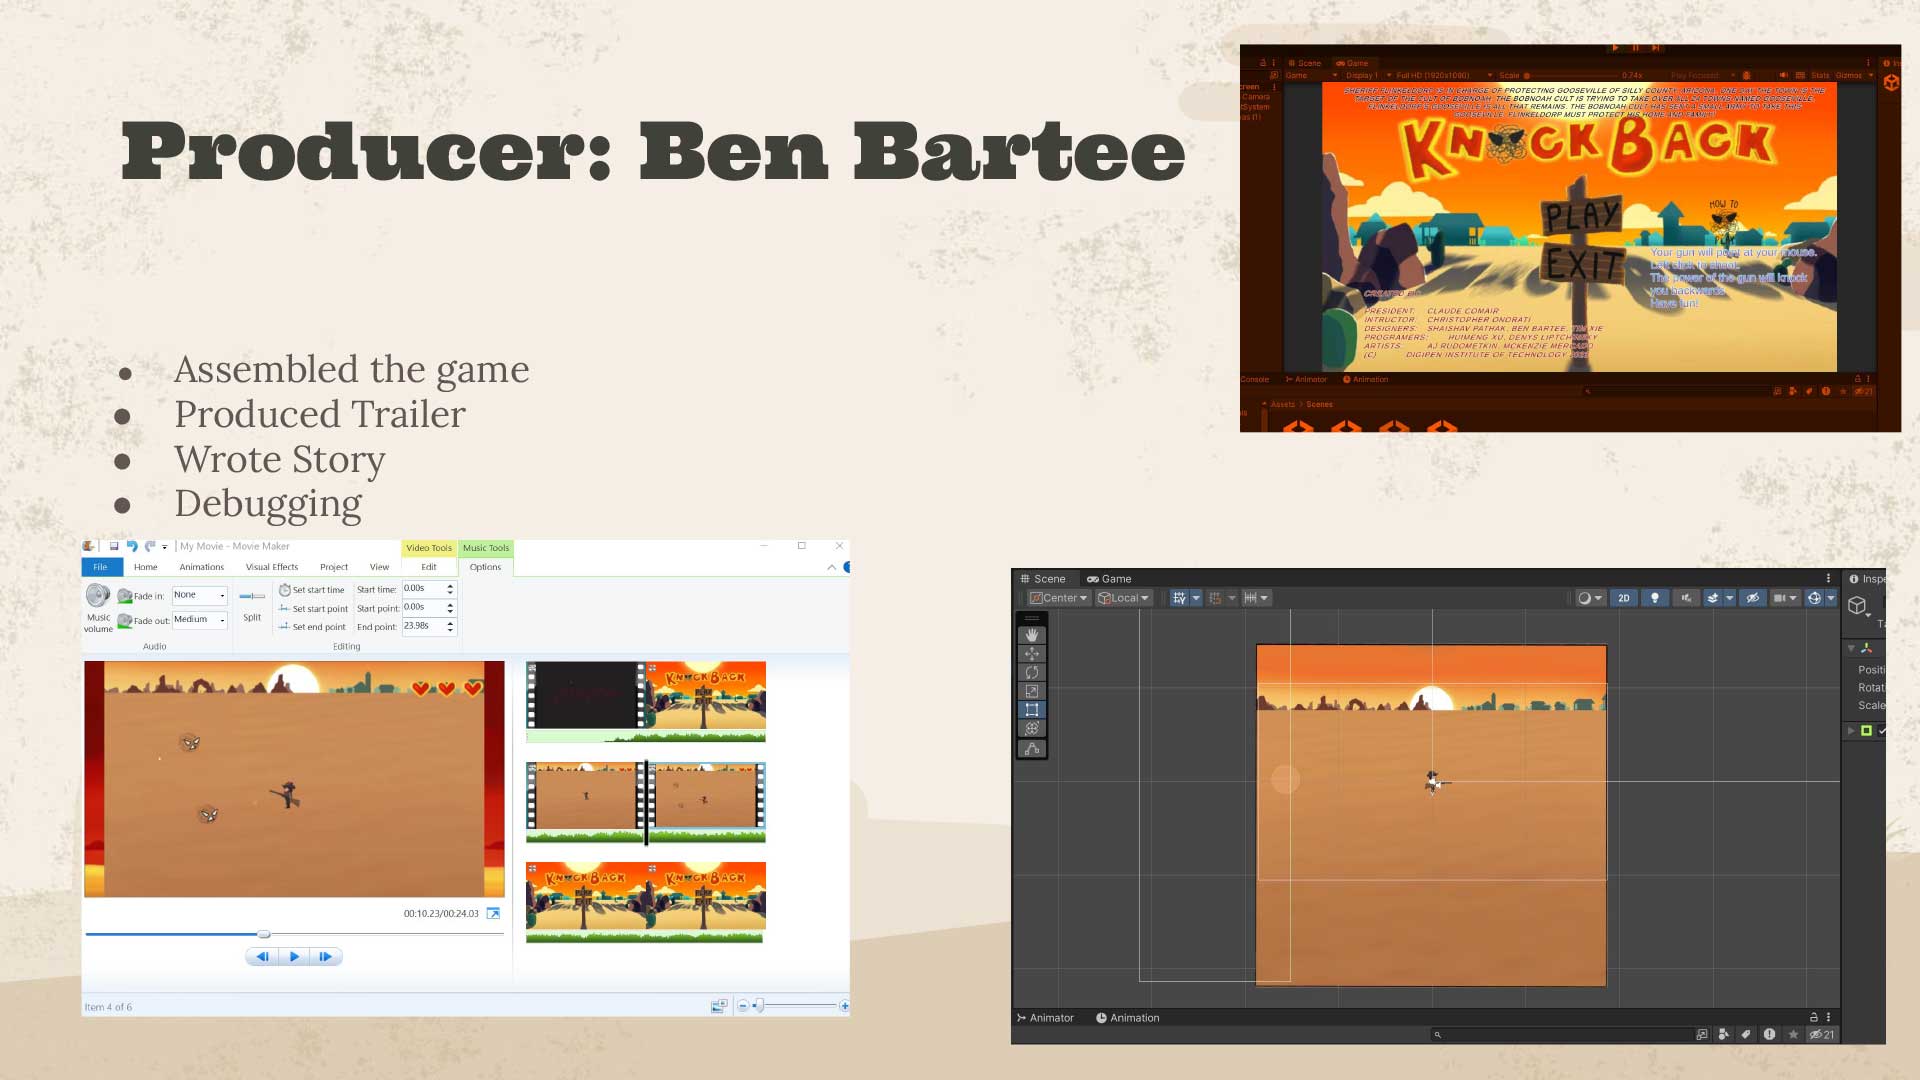The width and height of the screenshot is (1920, 1080).
Task: Toggle scene lighting bulb button
Action: pyautogui.click(x=1655, y=598)
